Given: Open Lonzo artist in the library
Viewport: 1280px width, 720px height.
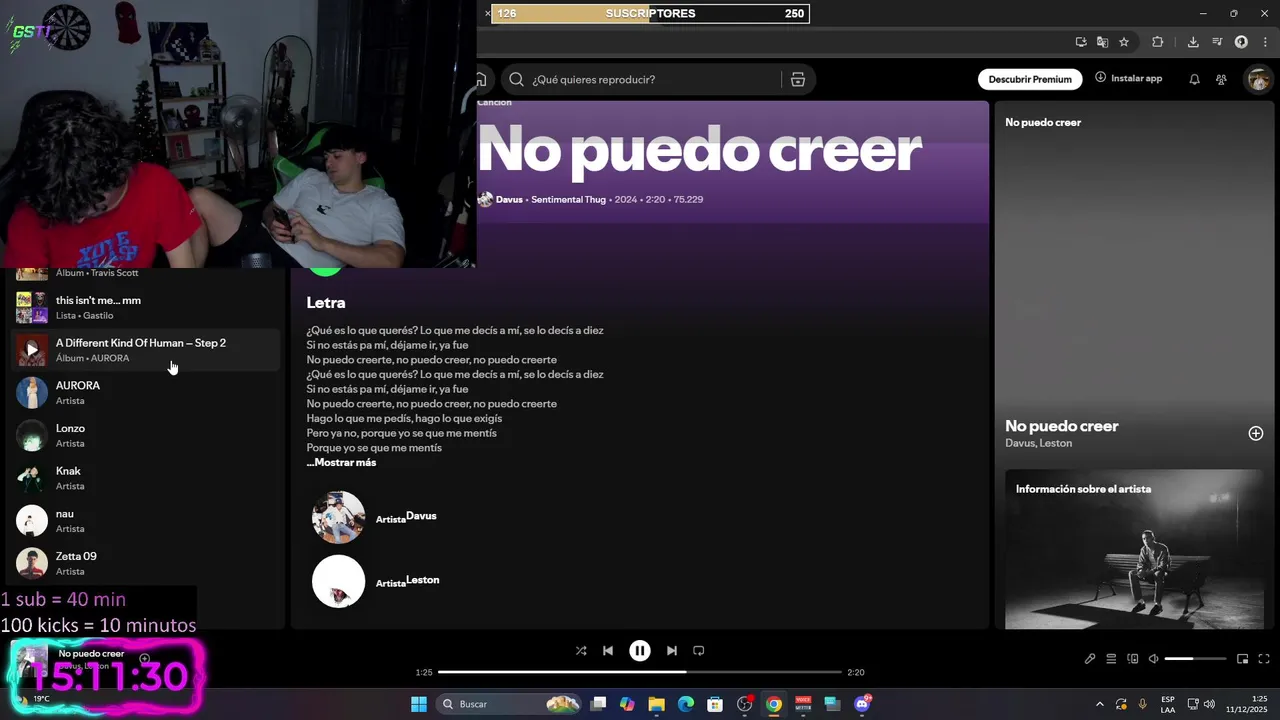Looking at the screenshot, I should point(145,435).
